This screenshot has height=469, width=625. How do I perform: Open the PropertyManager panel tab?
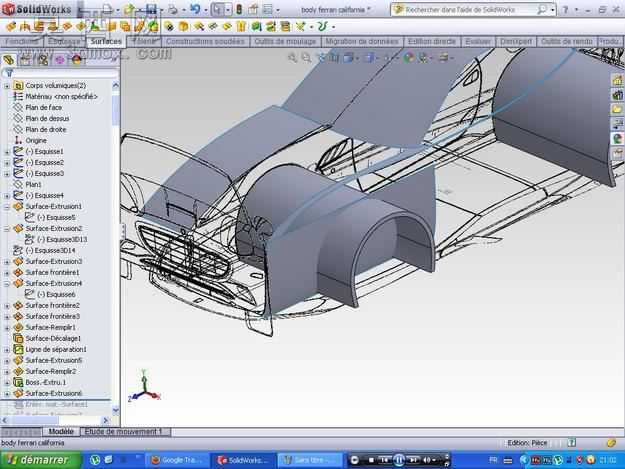tap(26, 60)
